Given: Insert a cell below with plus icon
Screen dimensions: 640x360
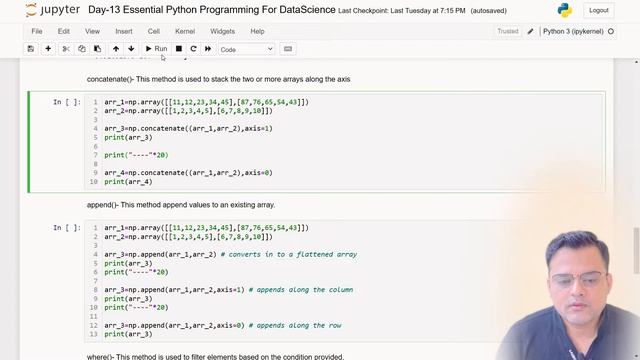Looking at the screenshot, I should 48,49.
